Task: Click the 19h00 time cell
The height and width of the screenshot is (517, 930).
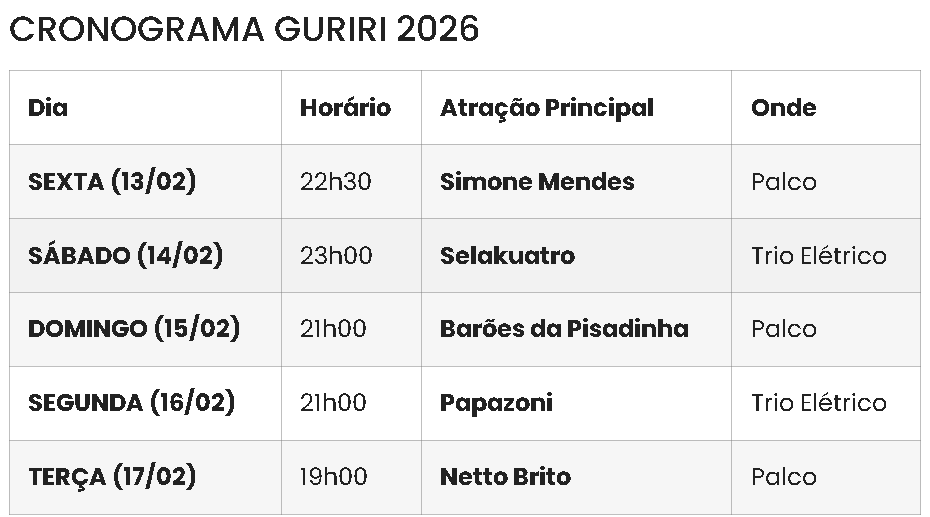Action: 333,477
